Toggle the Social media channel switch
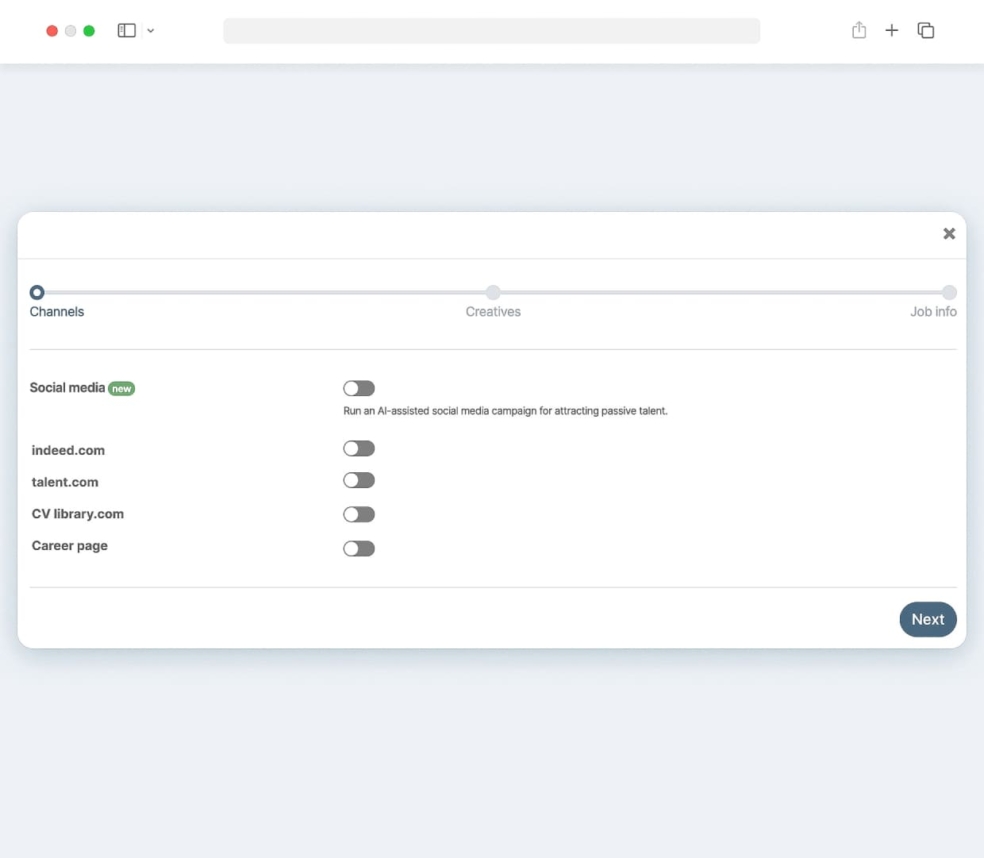This screenshot has width=984, height=858. (359, 389)
